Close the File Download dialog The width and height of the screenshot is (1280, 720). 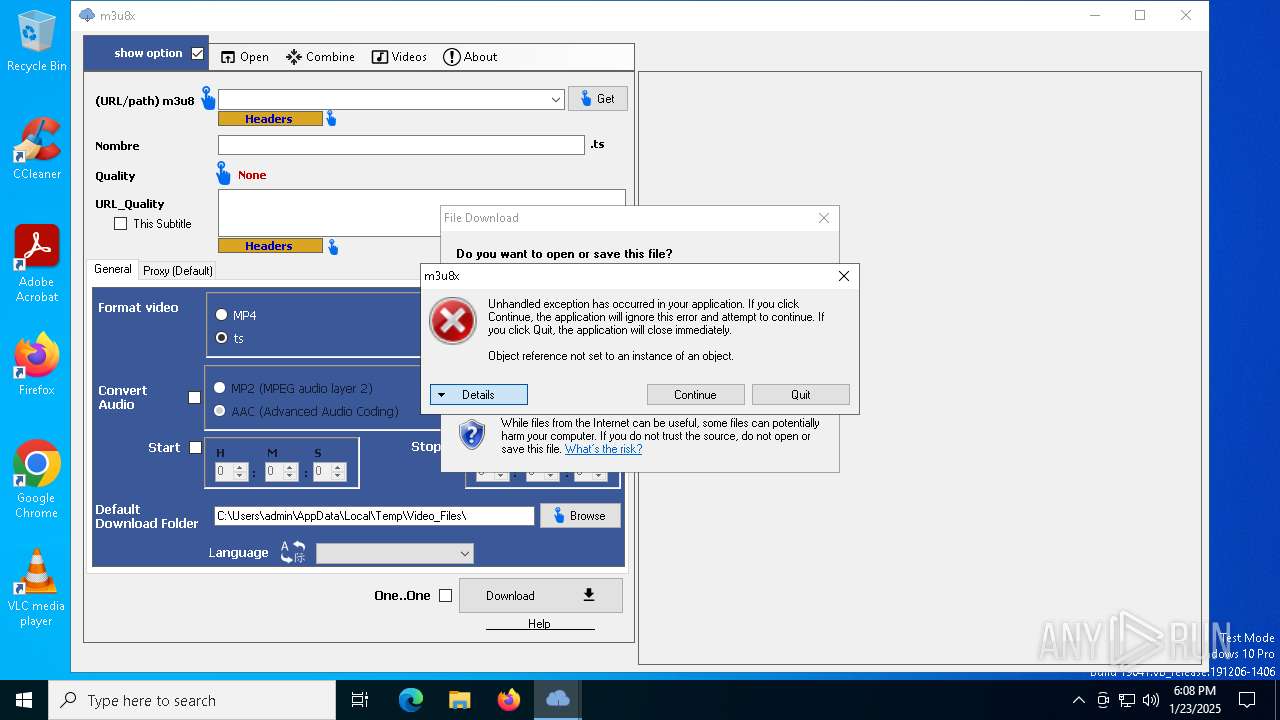click(824, 218)
